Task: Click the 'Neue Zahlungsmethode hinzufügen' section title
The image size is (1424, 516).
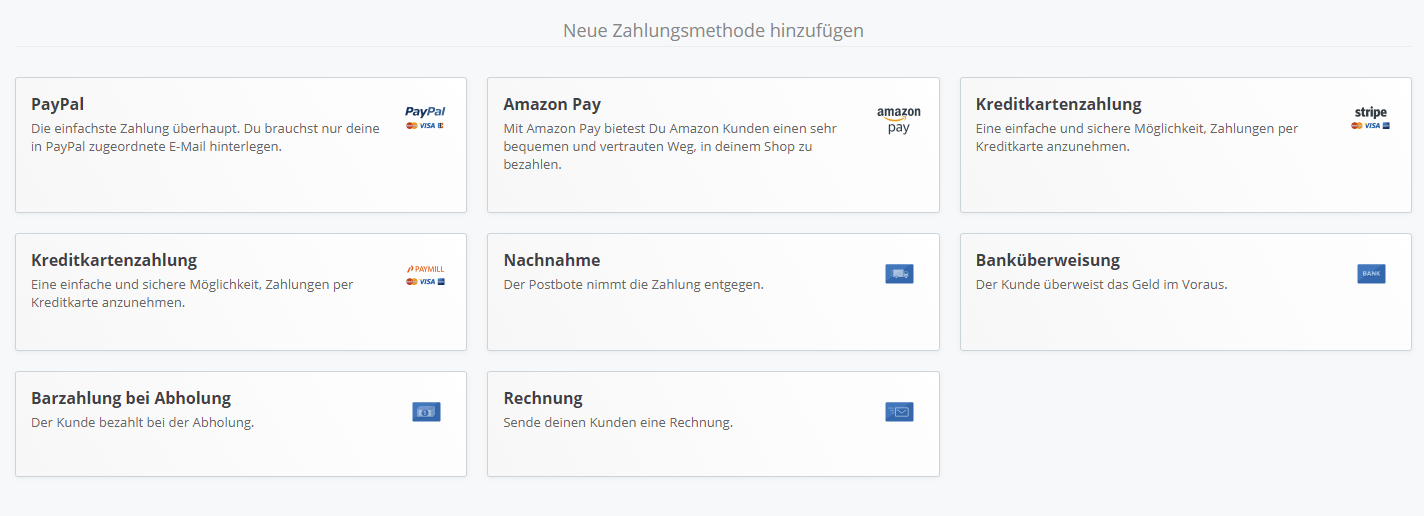Action: tap(713, 31)
